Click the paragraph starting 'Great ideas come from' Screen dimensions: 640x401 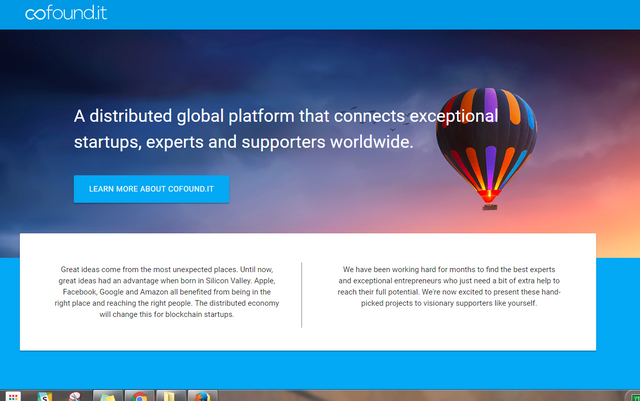(x=167, y=292)
